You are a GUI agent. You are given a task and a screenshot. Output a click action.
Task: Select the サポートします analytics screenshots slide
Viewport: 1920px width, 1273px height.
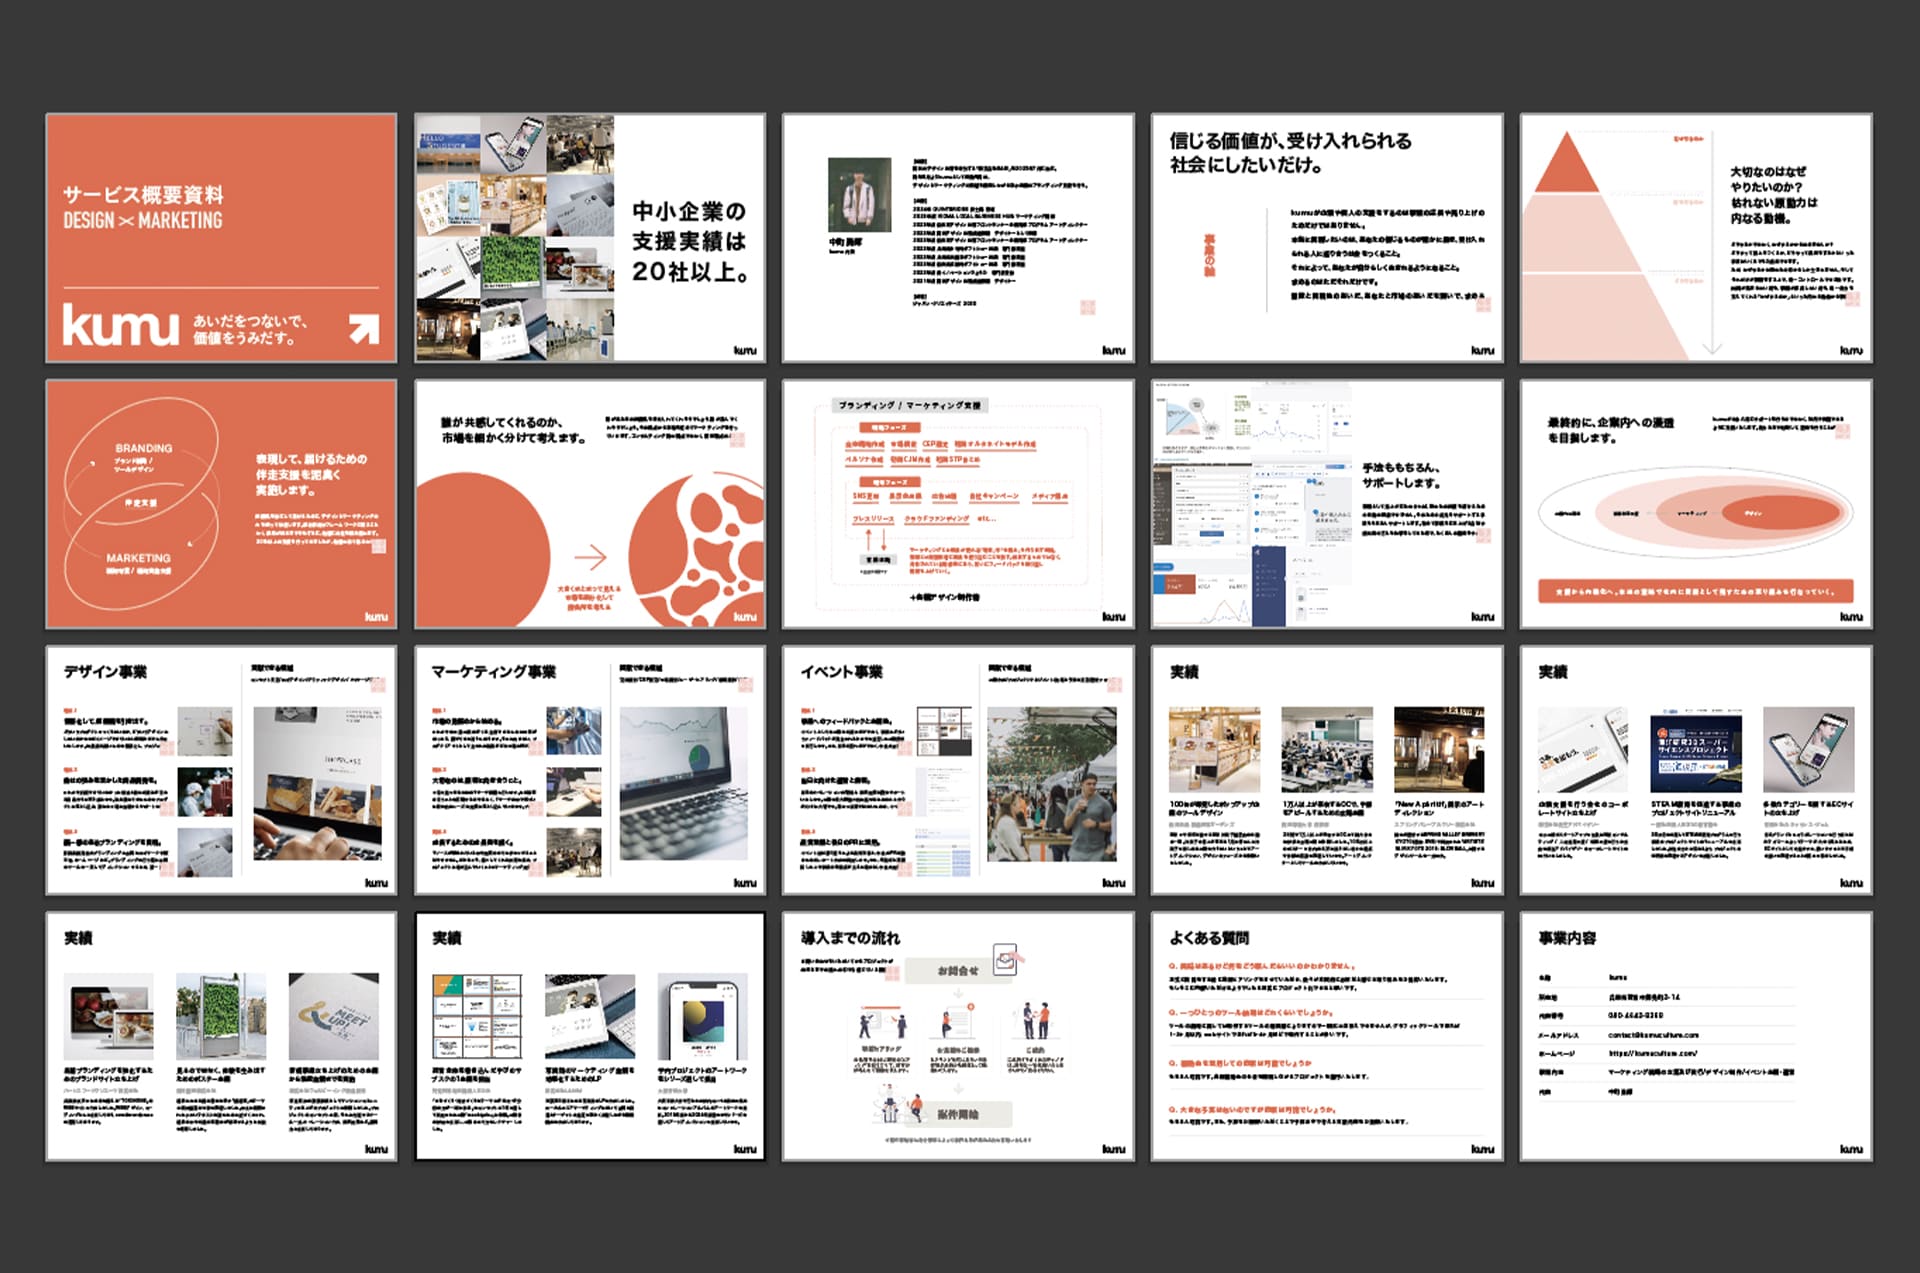click(x=1327, y=504)
